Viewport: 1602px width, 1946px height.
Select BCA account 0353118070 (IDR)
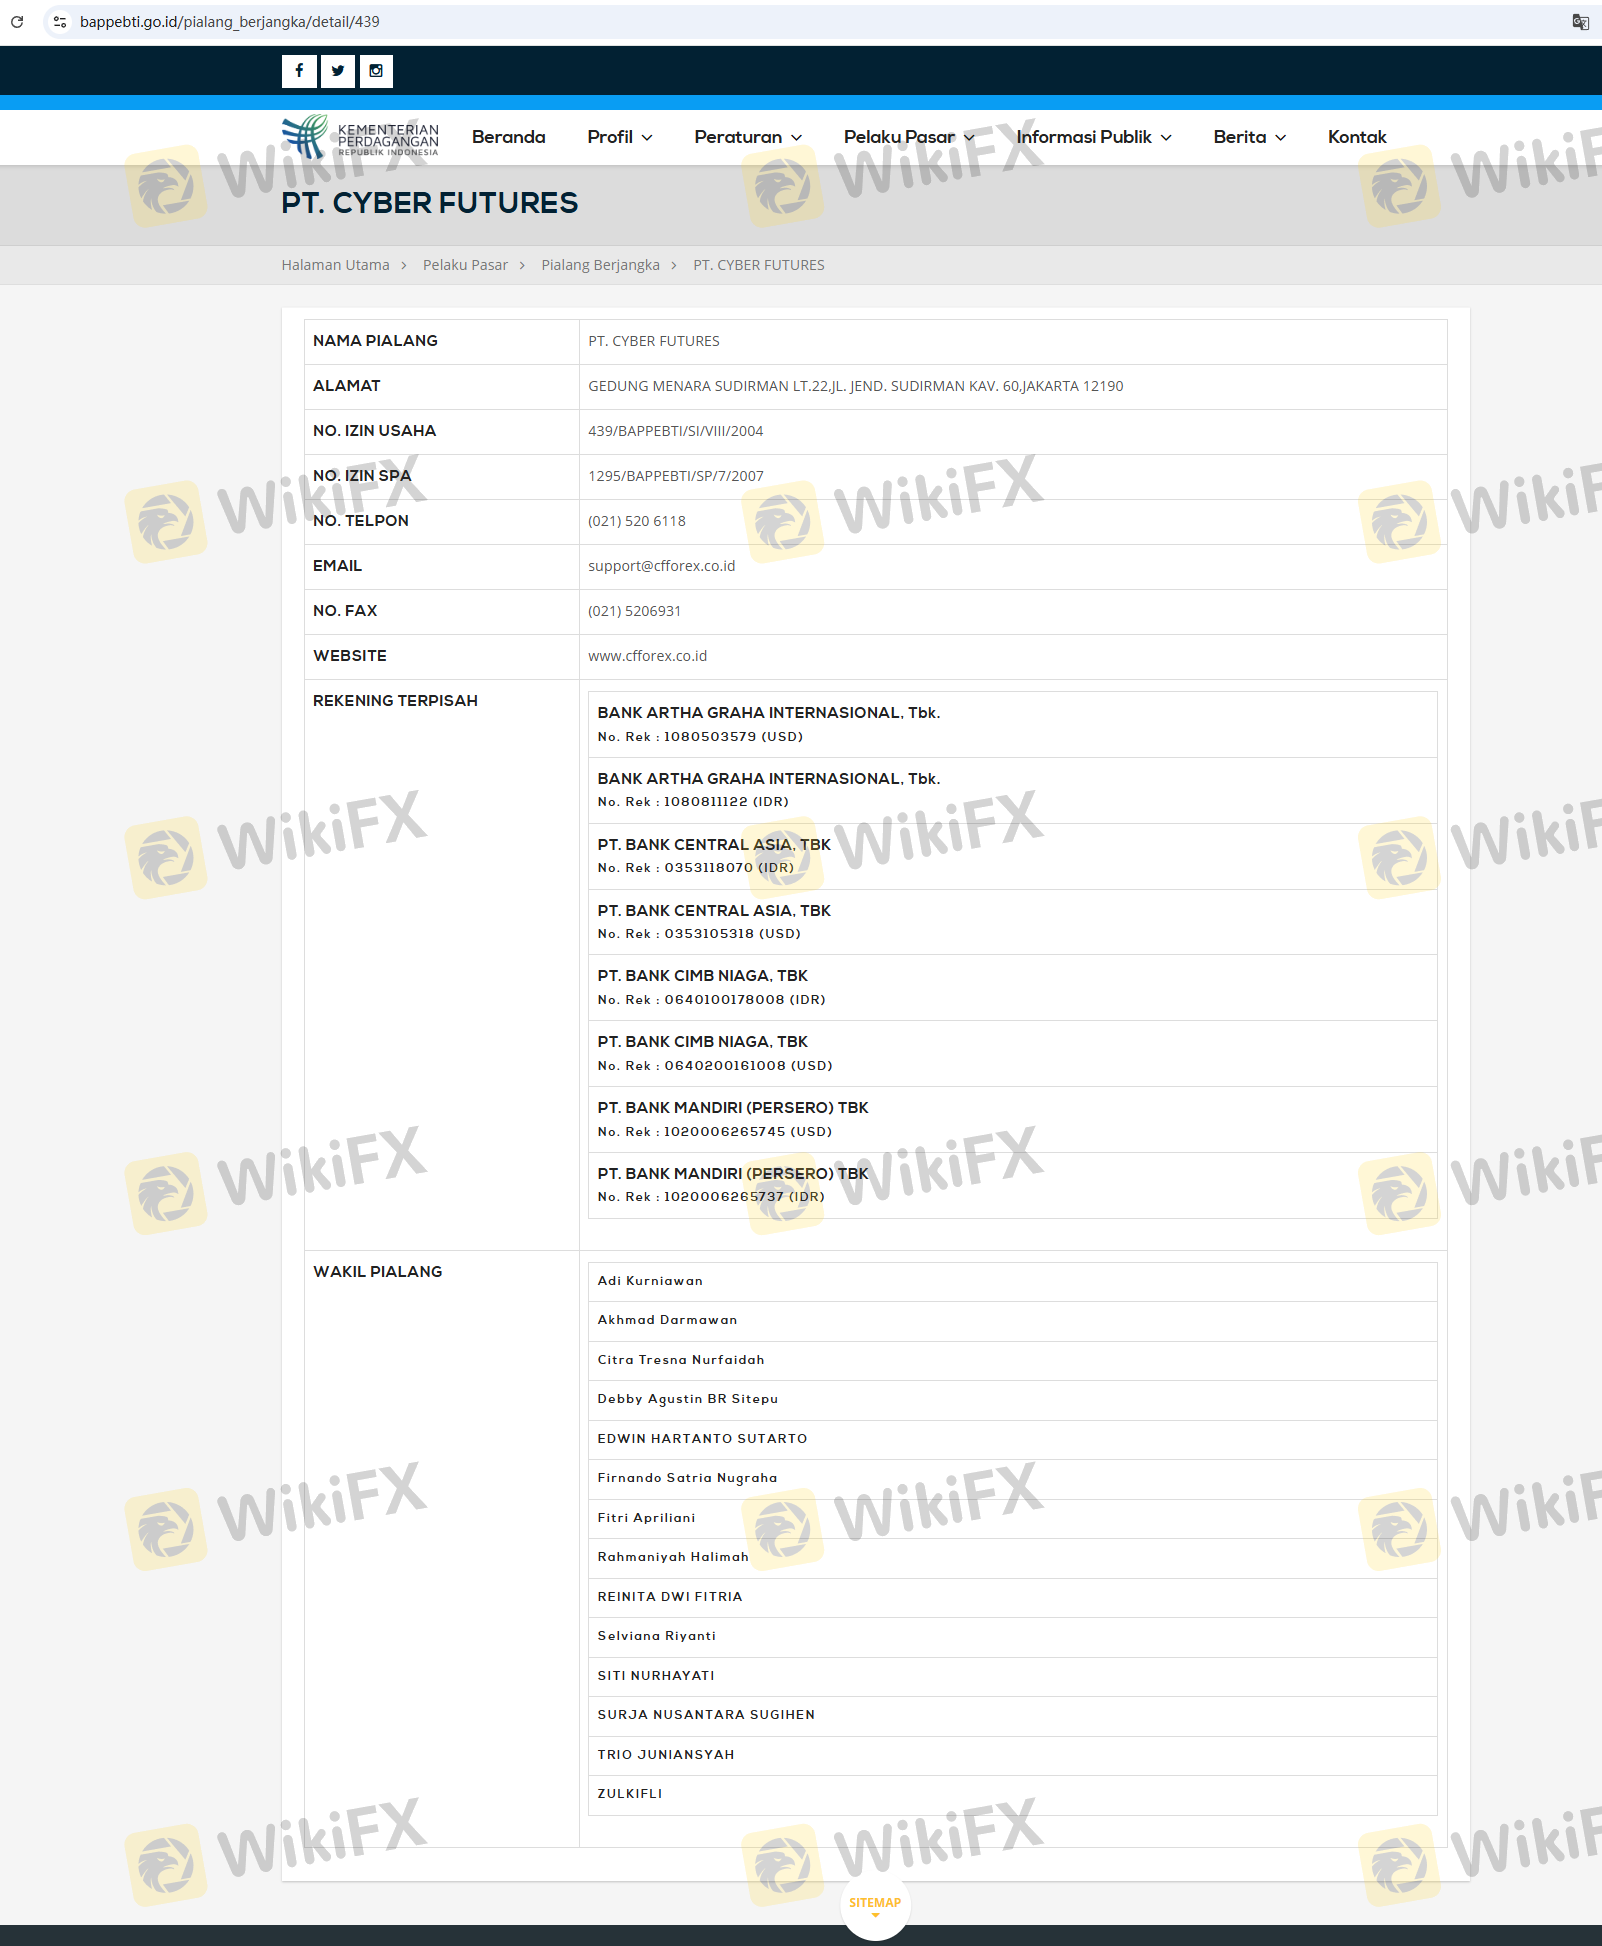point(1013,857)
